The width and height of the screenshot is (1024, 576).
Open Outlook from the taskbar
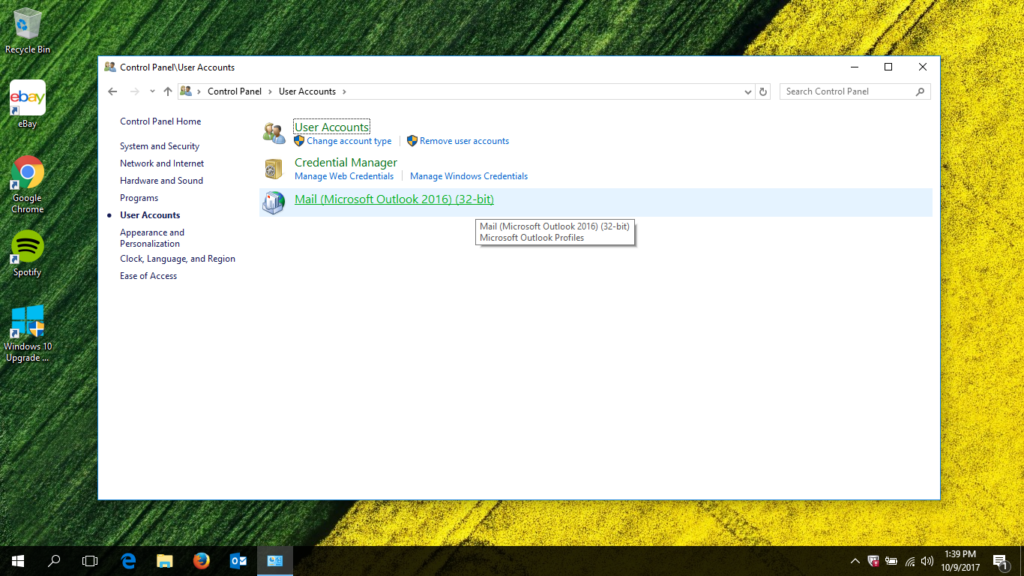click(237, 561)
